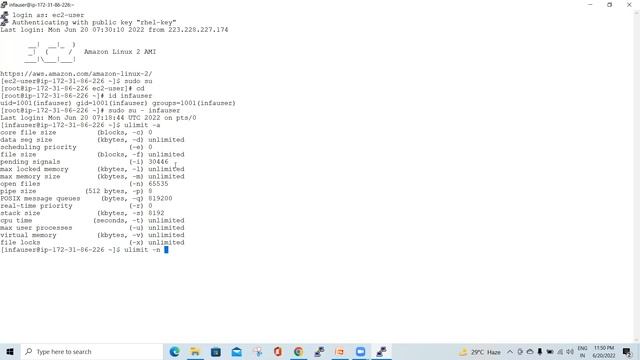640x360 pixels.
Task: Switch to the active PuTTY session taskbar icon
Action: 381,352
